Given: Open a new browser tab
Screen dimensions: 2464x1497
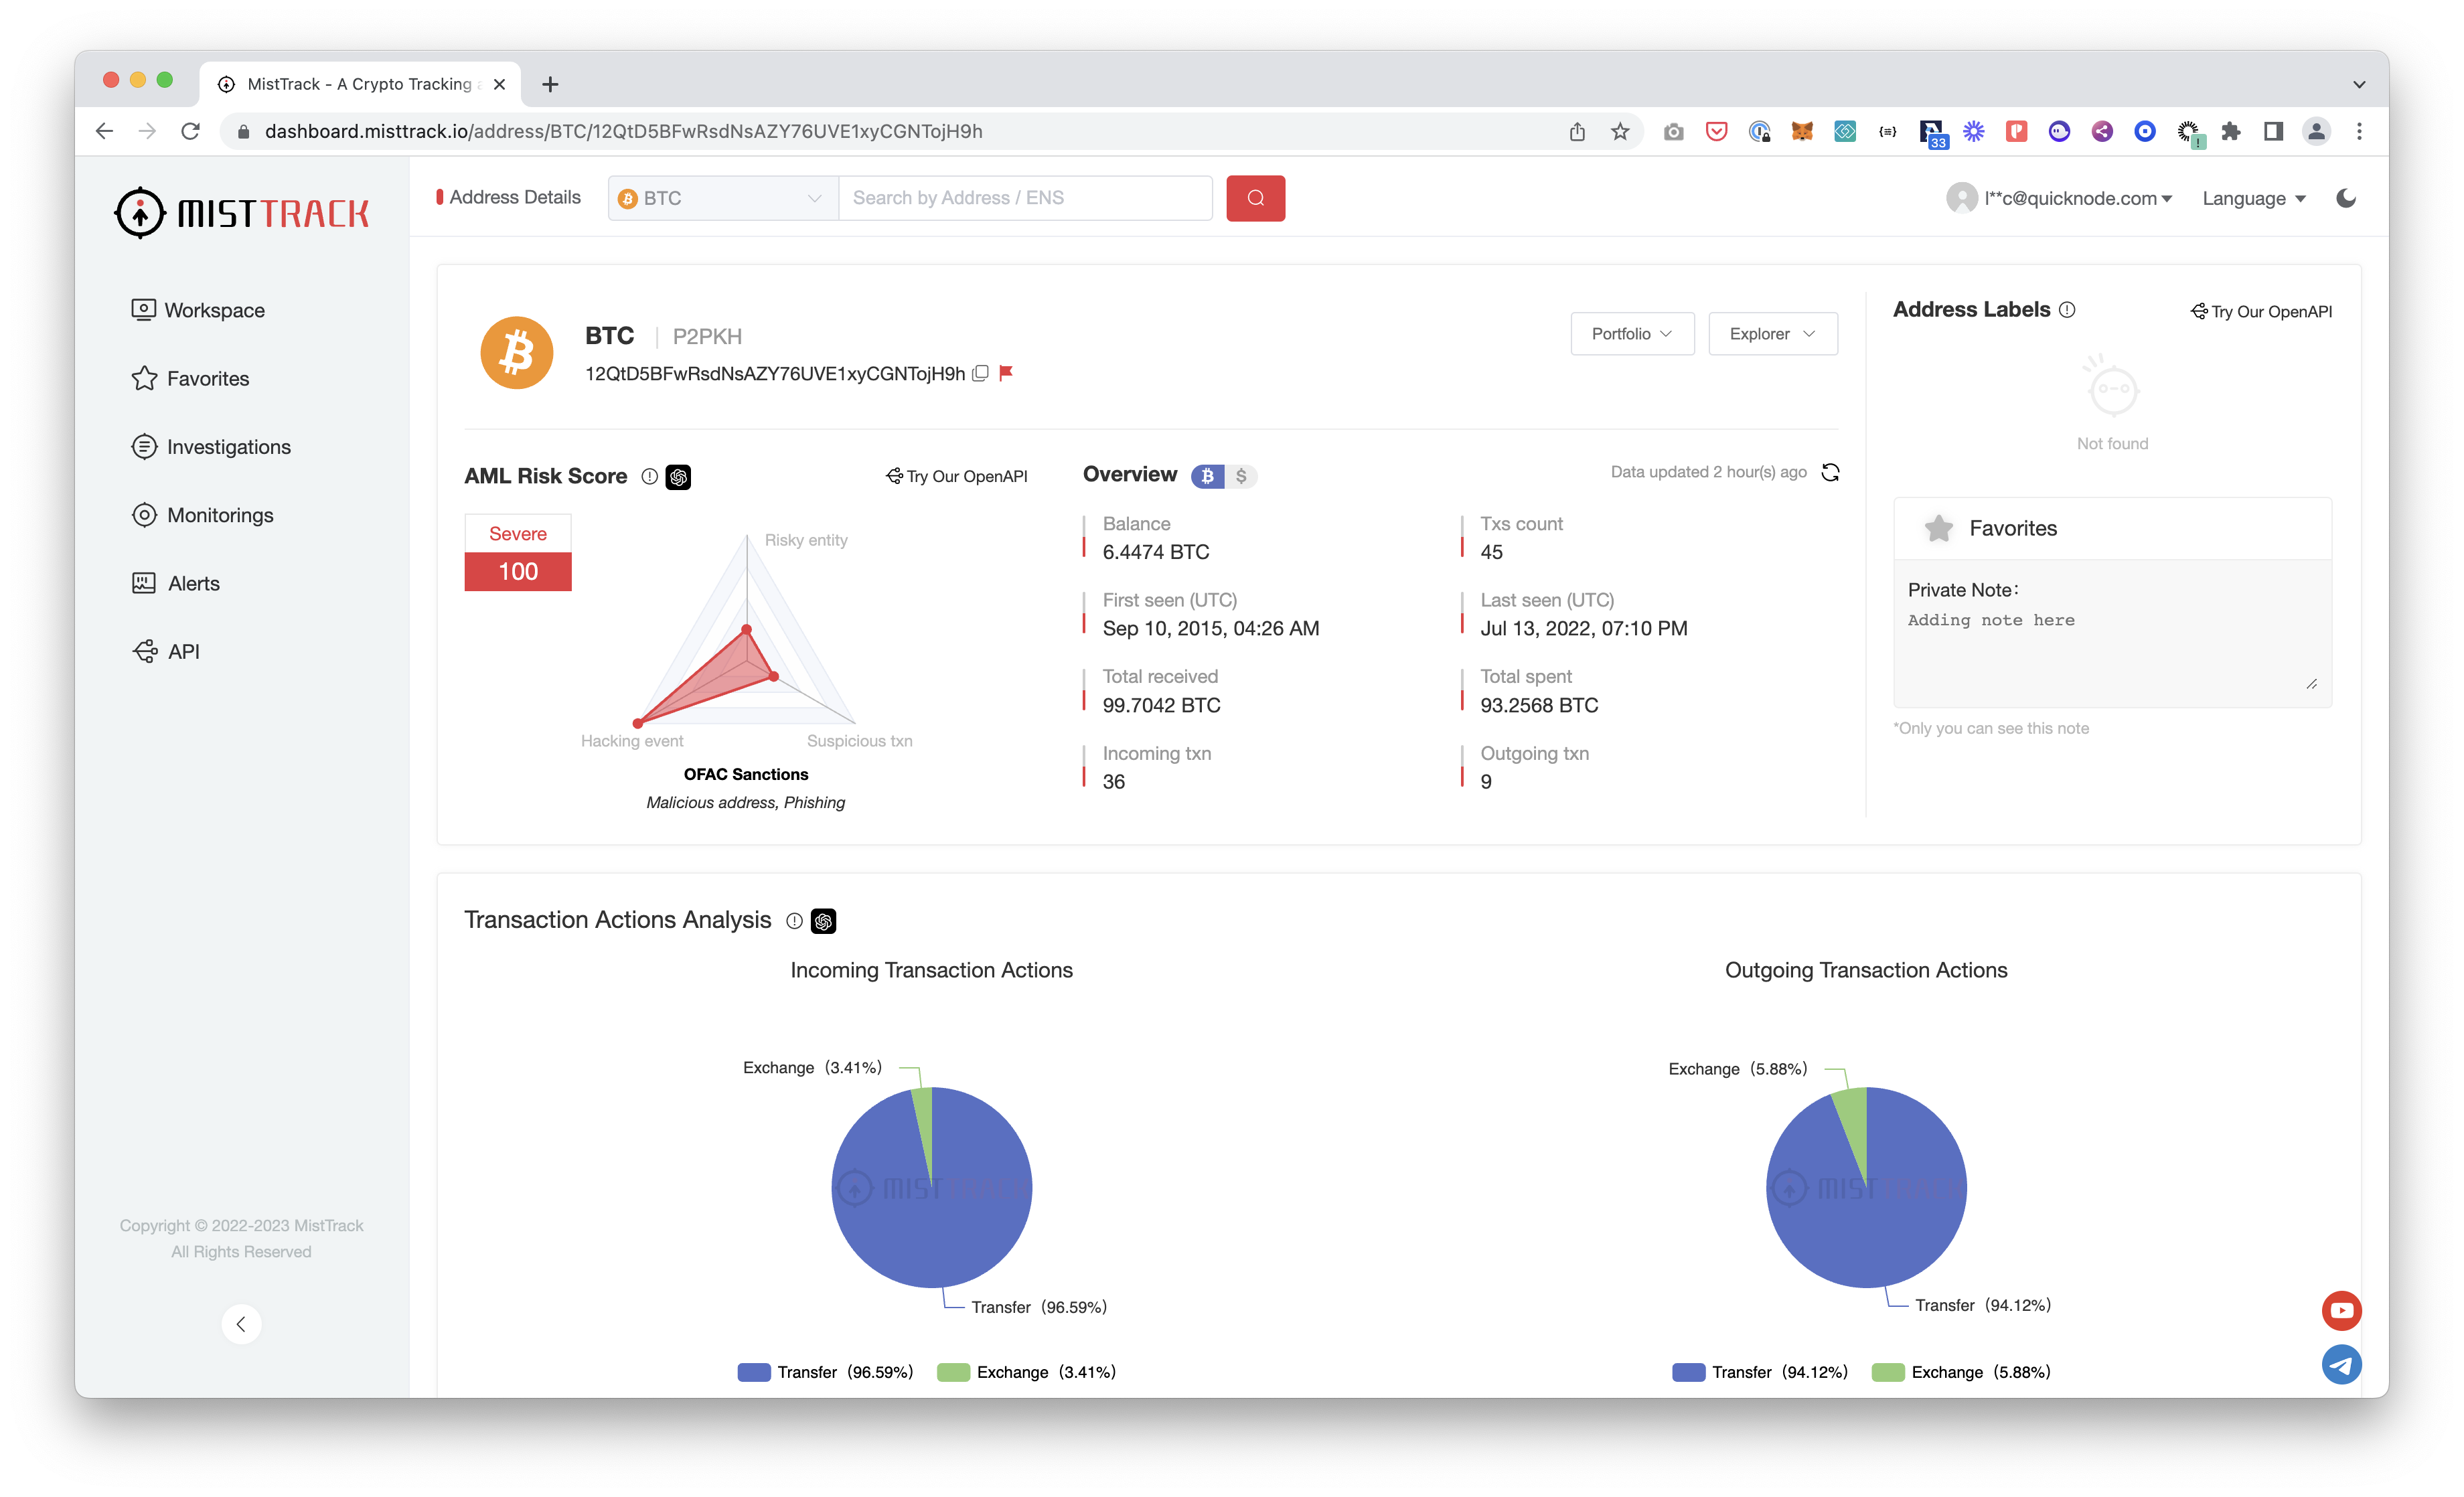Looking at the screenshot, I should (549, 84).
